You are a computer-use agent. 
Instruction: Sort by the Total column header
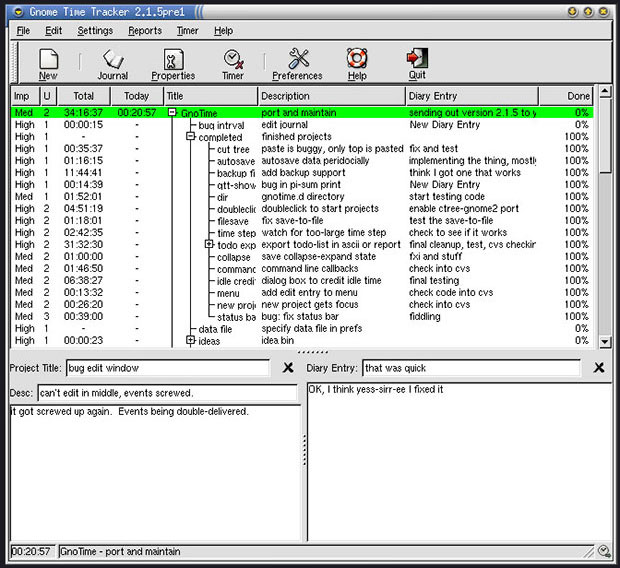click(x=84, y=96)
